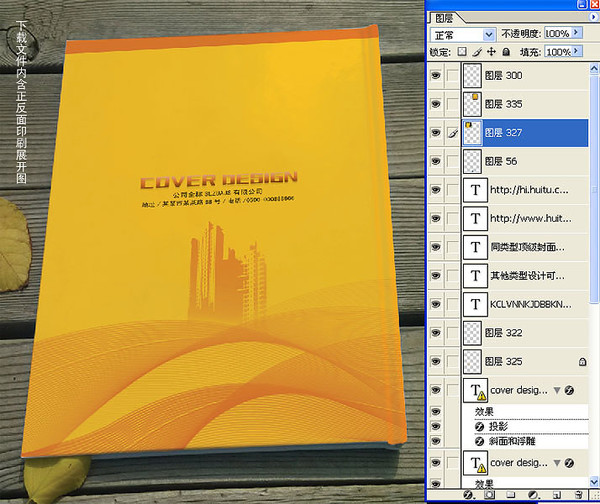Image resolution: width=600 pixels, height=504 pixels.
Task: Toggle lock image pixels brush icon
Action: pyautogui.click(x=476, y=52)
